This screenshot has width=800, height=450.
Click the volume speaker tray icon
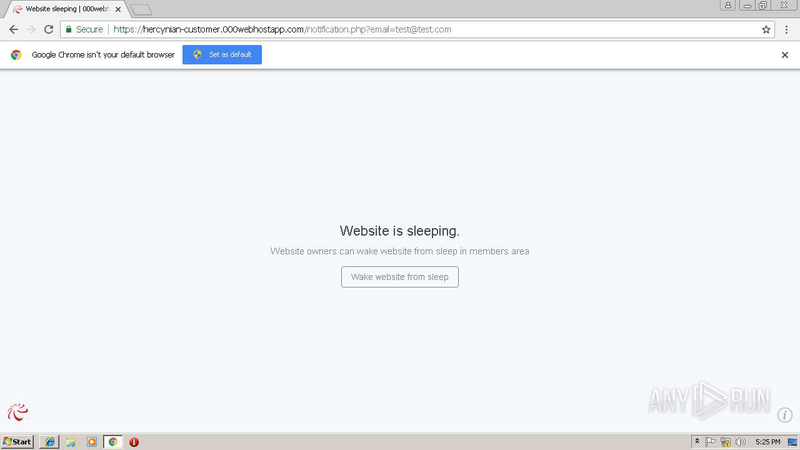coord(740,441)
